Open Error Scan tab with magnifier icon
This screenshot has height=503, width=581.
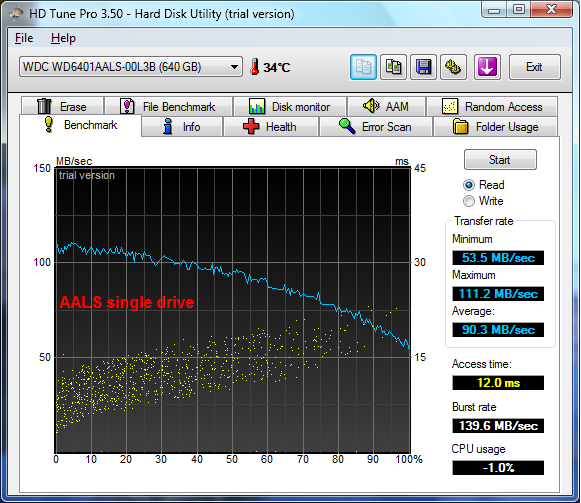[376, 127]
